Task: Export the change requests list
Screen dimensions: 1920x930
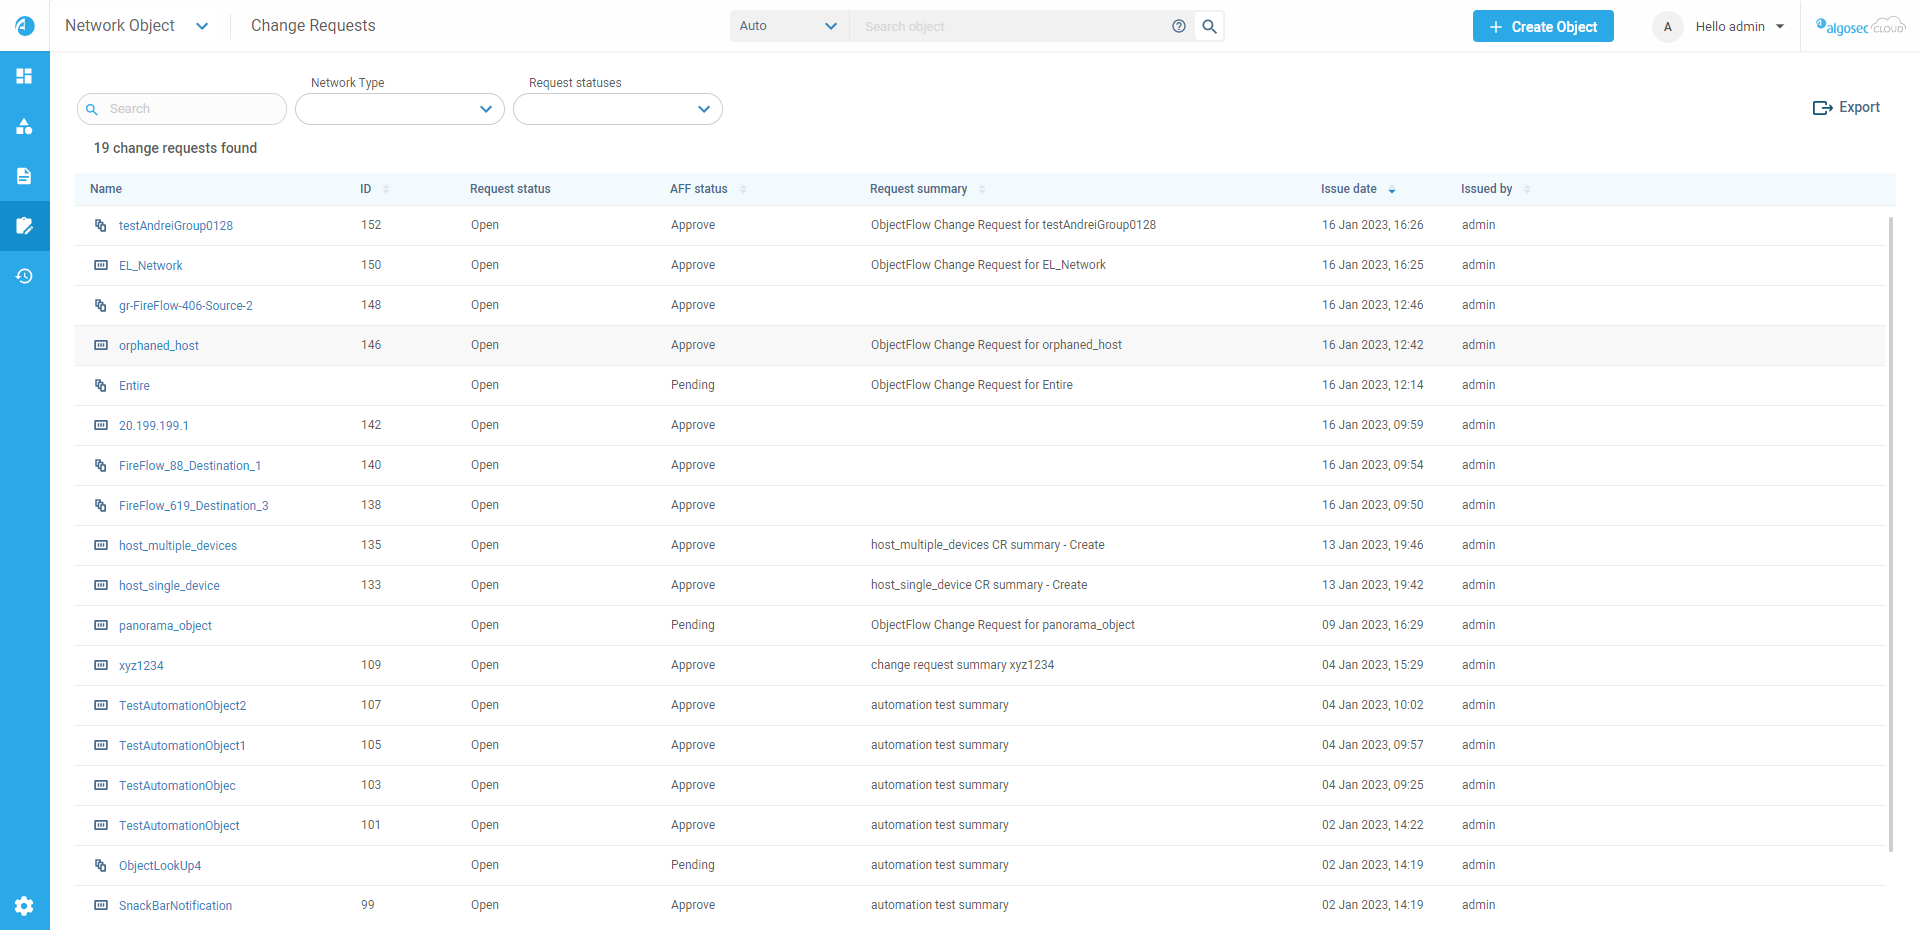Action: click(x=1846, y=107)
